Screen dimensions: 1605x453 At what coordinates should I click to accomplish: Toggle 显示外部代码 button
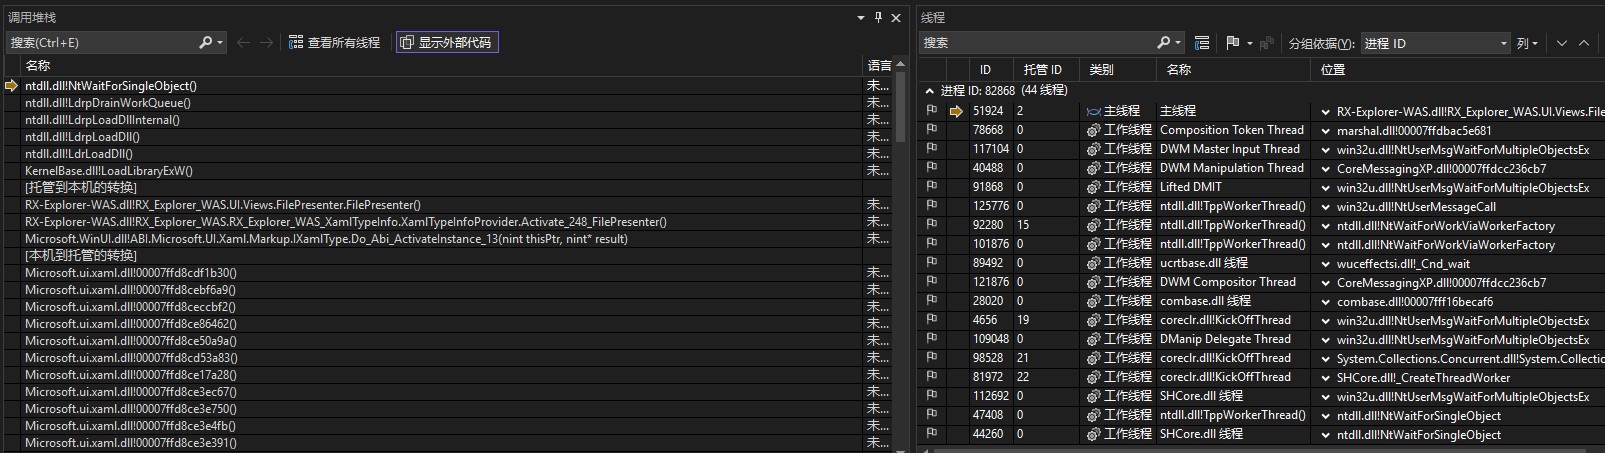446,42
